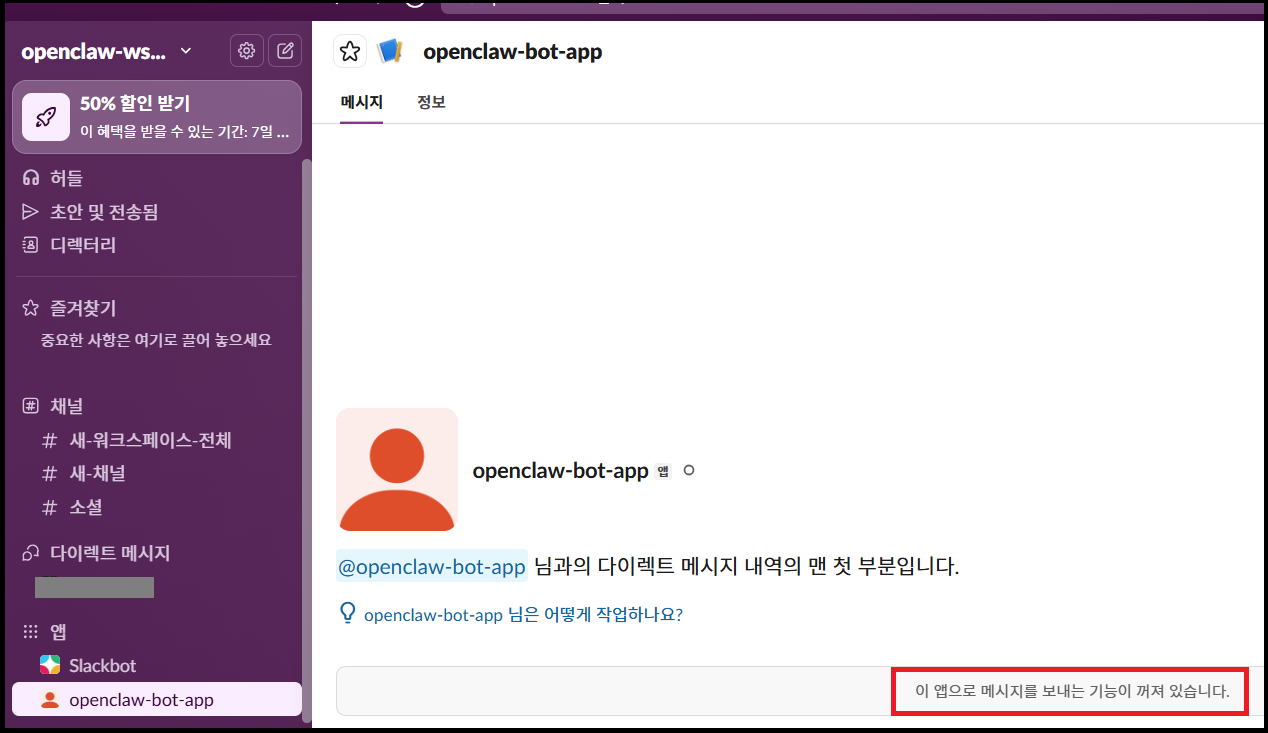Collapse the 채널 section header
This screenshot has width=1268, height=733.
tap(67, 406)
